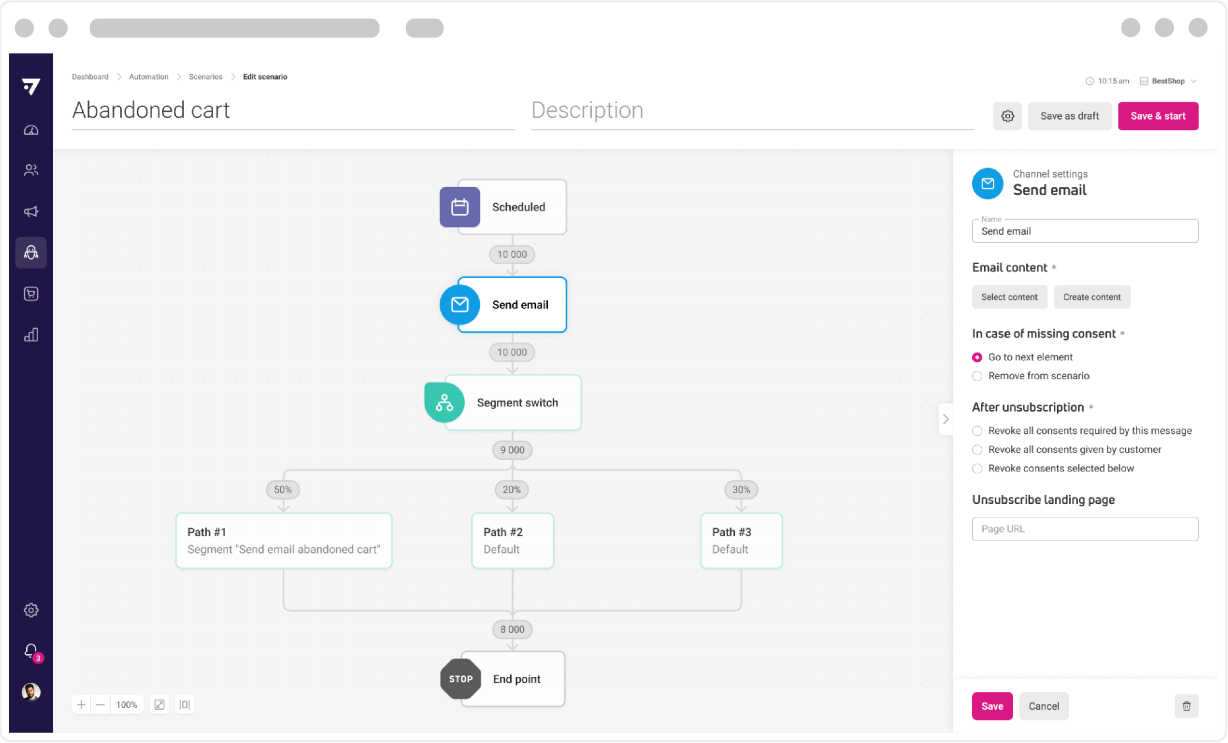Delete element using the trash icon

(x=1186, y=706)
